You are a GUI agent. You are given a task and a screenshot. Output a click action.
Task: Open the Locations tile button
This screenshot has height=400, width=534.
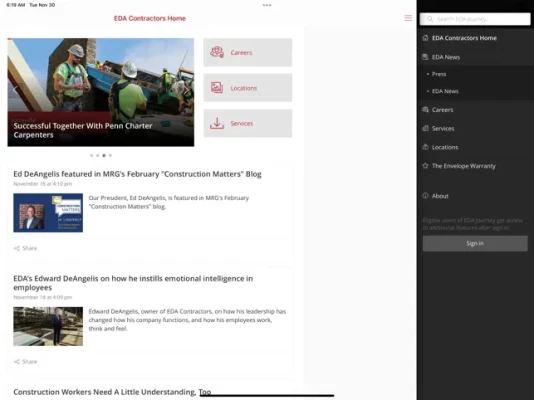point(248,88)
